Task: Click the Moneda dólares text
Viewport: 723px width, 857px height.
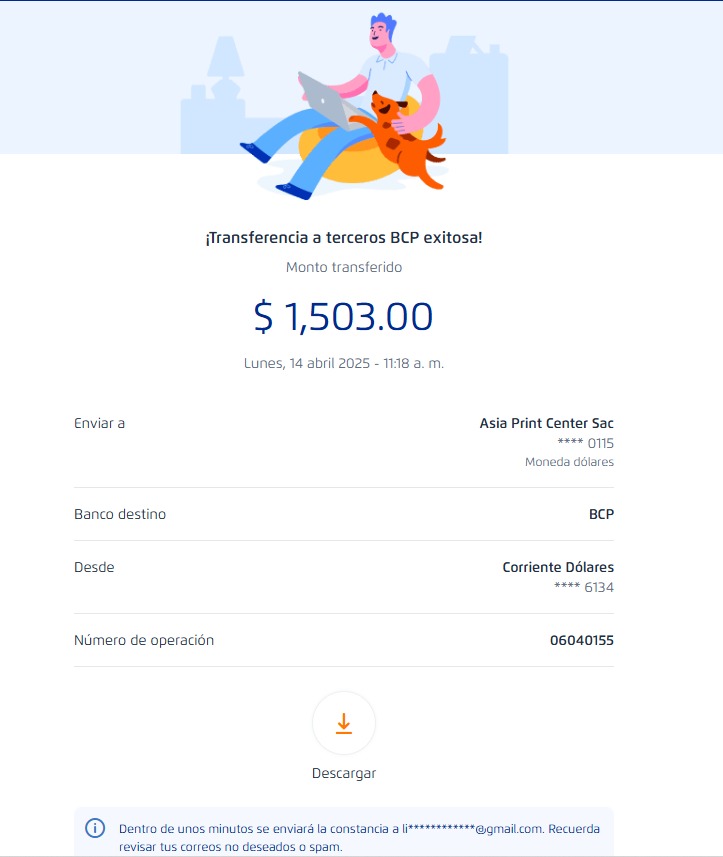Action: [x=569, y=462]
